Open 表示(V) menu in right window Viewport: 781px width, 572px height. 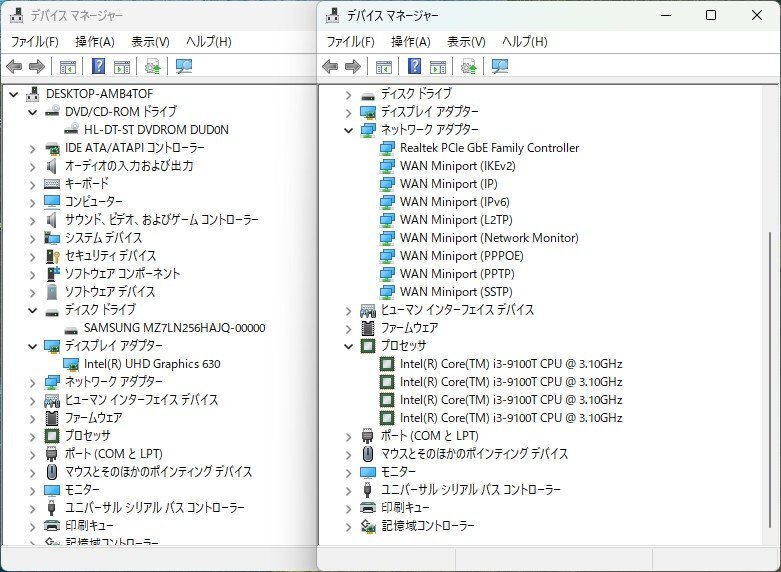pyautogui.click(x=466, y=41)
